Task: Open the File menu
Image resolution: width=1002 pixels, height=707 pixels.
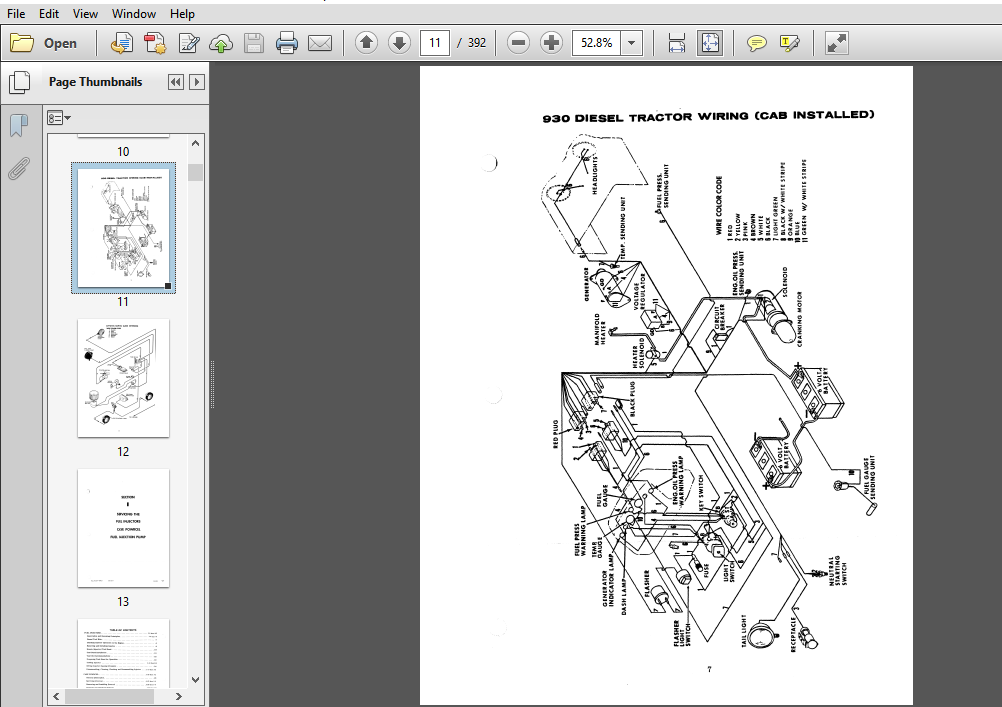Action: point(16,13)
